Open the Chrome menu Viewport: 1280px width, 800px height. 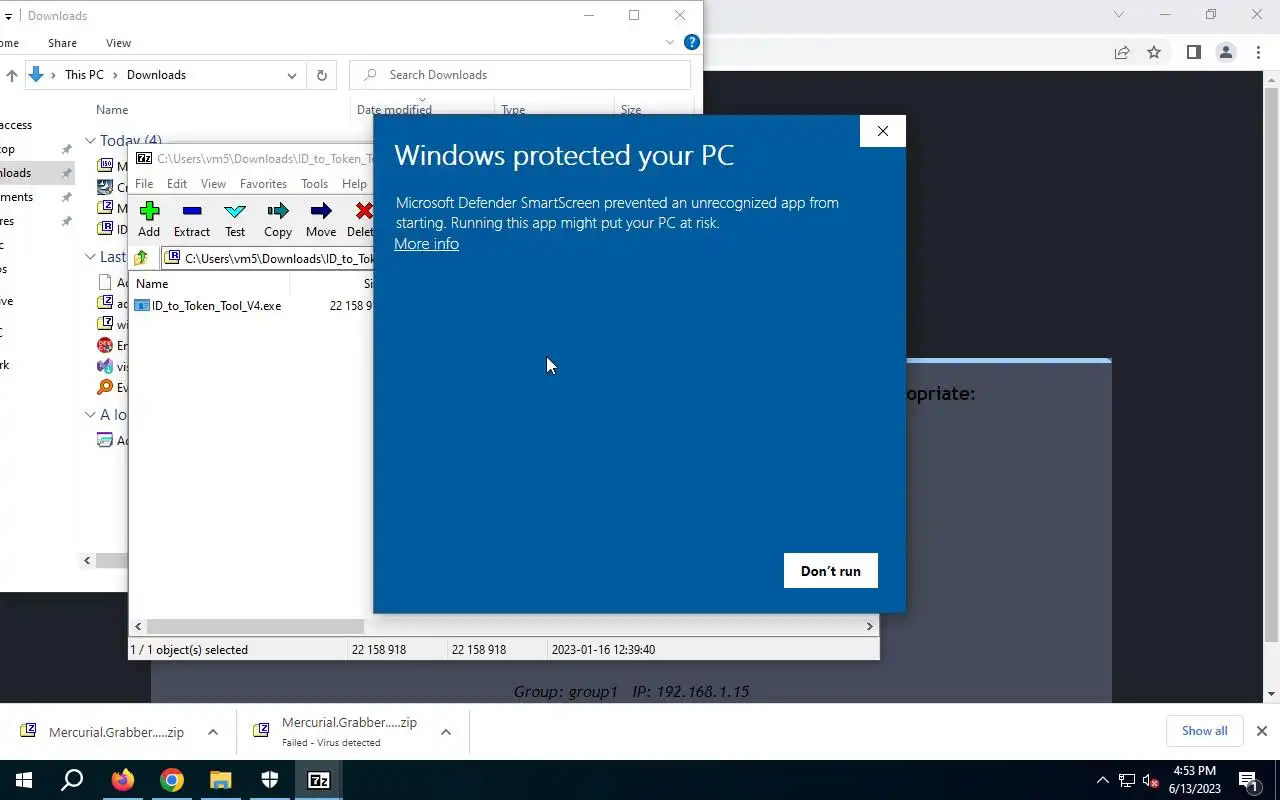tap(1257, 52)
